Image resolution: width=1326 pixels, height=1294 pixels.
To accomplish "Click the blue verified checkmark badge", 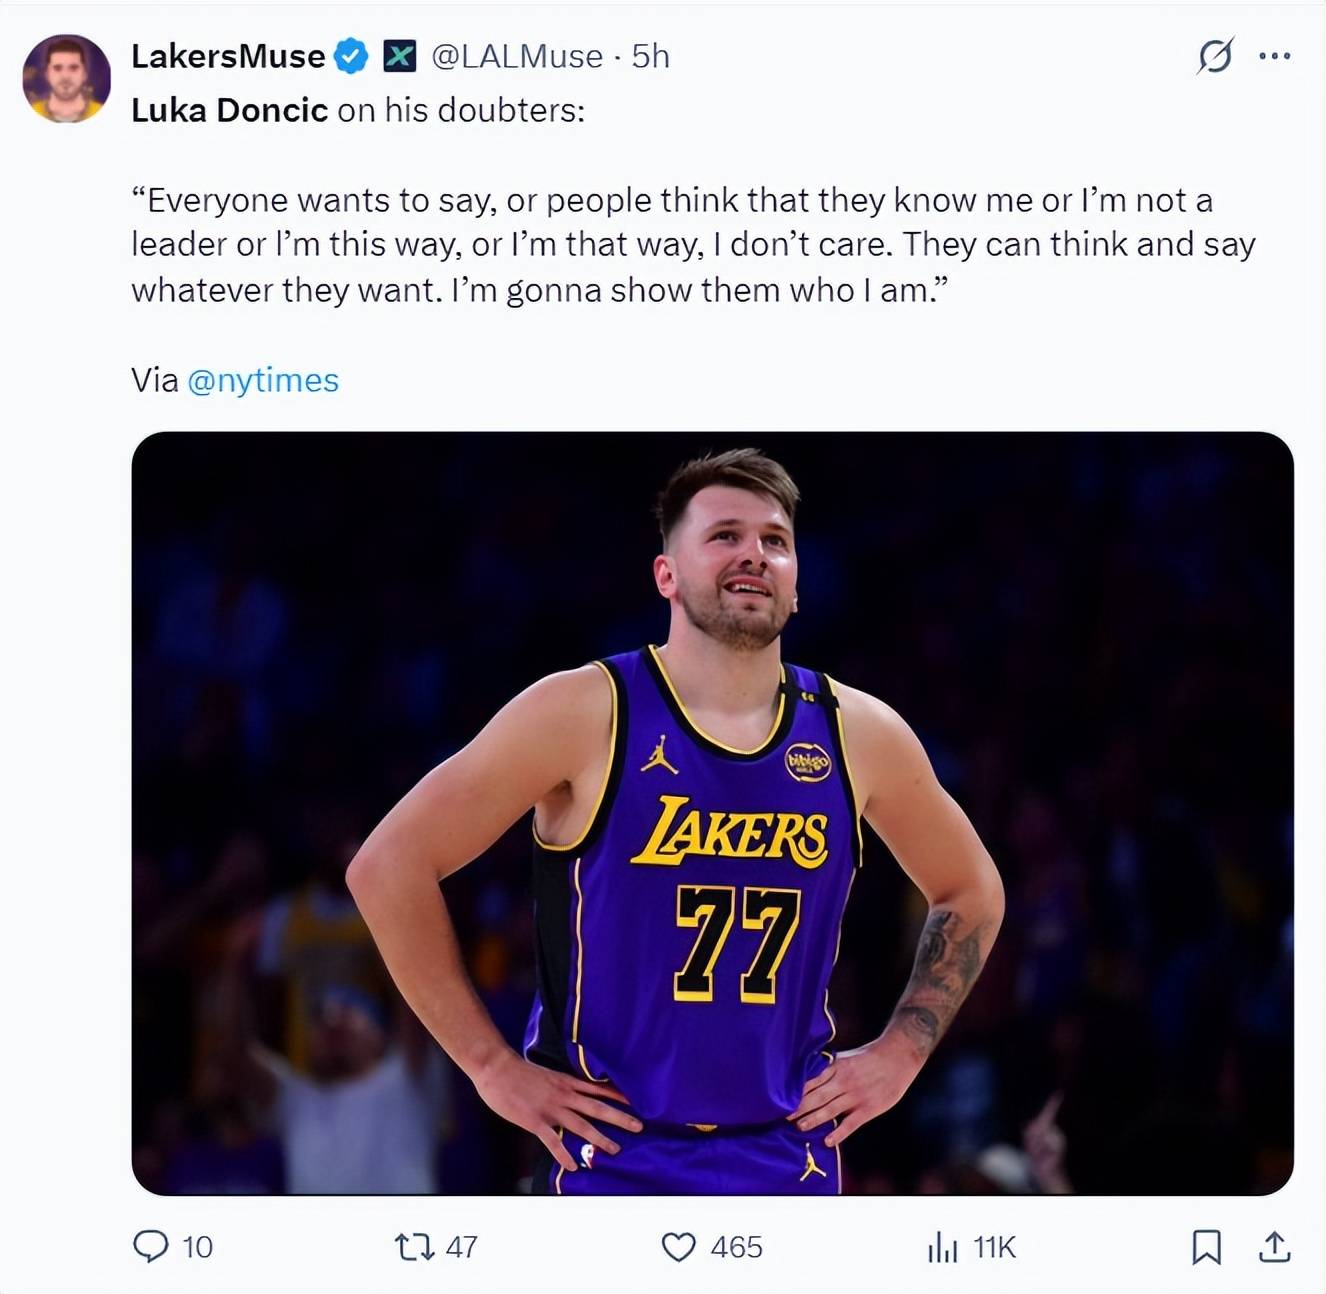I will [x=350, y=56].
